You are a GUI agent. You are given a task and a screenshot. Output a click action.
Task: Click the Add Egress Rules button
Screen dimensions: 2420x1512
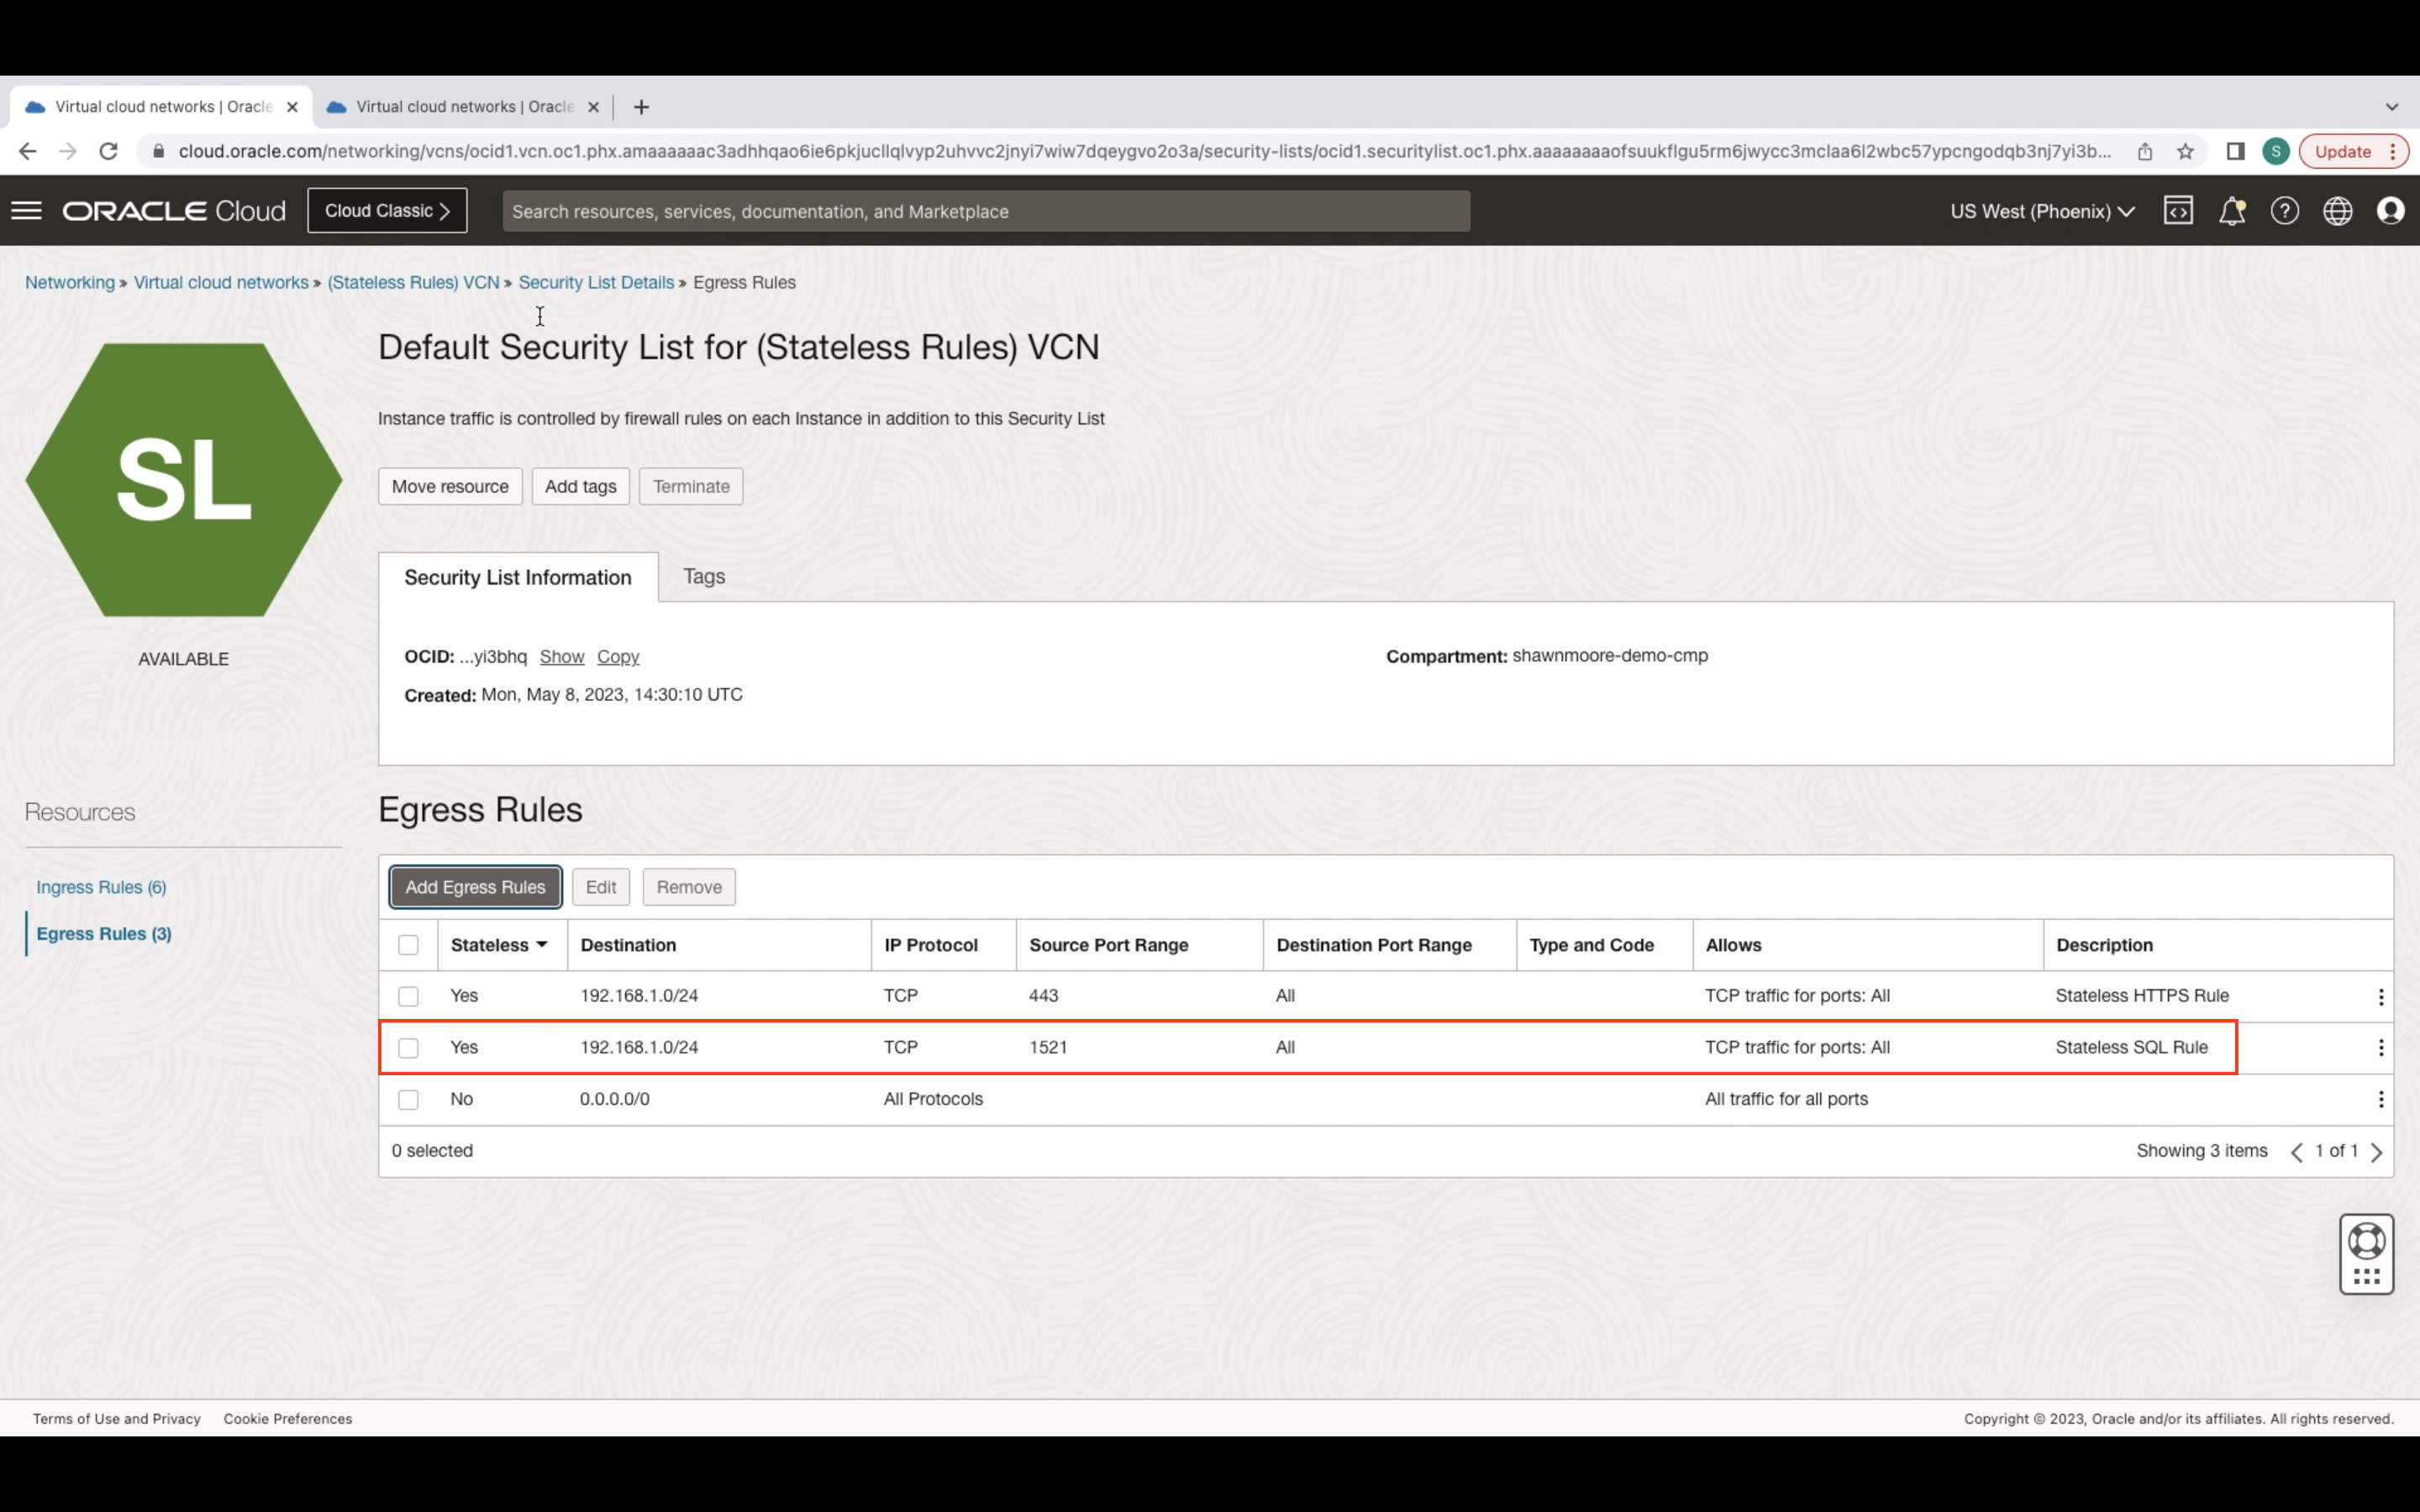pyautogui.click(x=475, y=887)
